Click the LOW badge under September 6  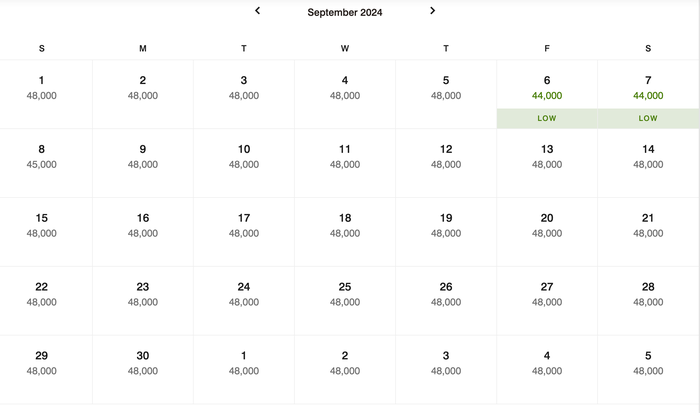pyautogui.click(x=547, y=118)
